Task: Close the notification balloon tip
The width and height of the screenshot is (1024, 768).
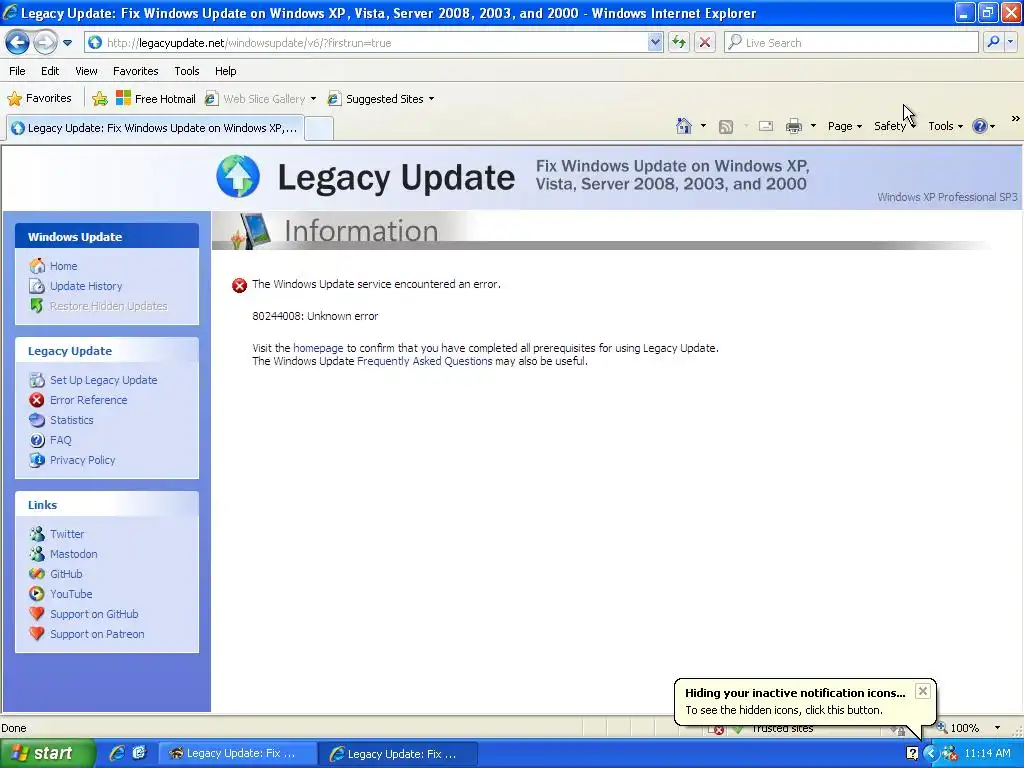Action: tap(922, 691)
